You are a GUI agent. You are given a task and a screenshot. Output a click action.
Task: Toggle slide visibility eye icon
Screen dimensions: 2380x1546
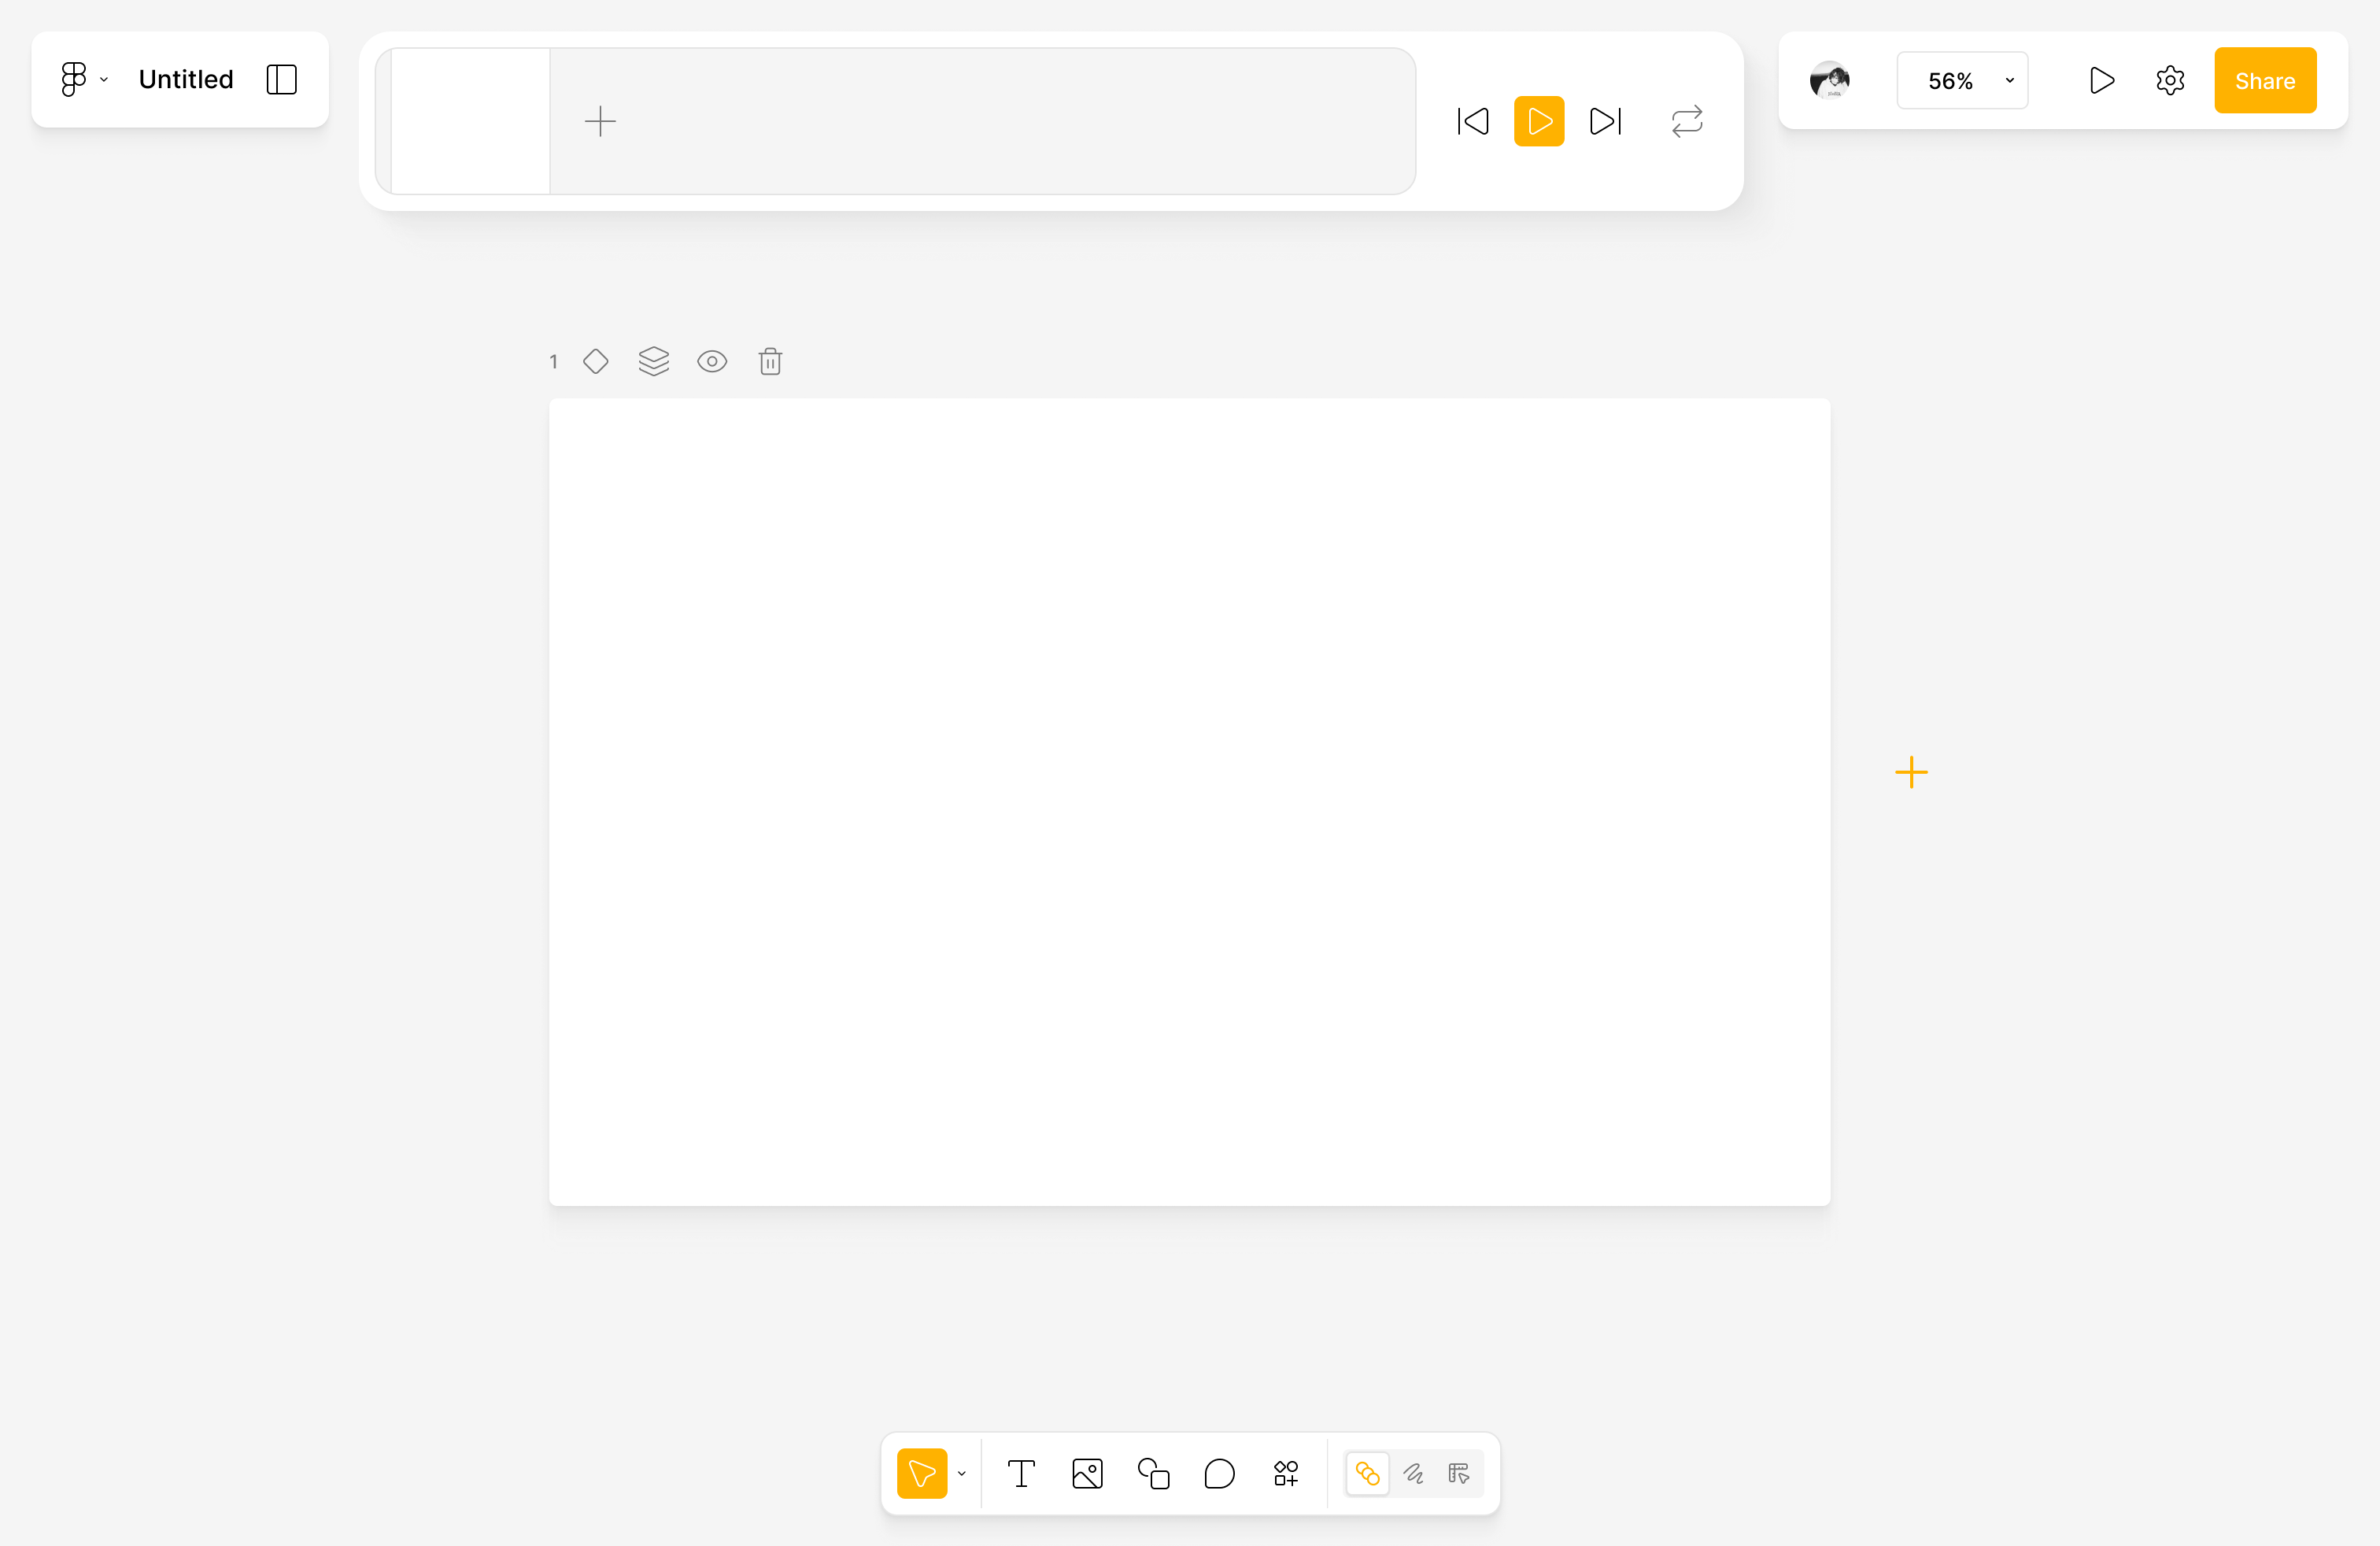pos(712,361)
